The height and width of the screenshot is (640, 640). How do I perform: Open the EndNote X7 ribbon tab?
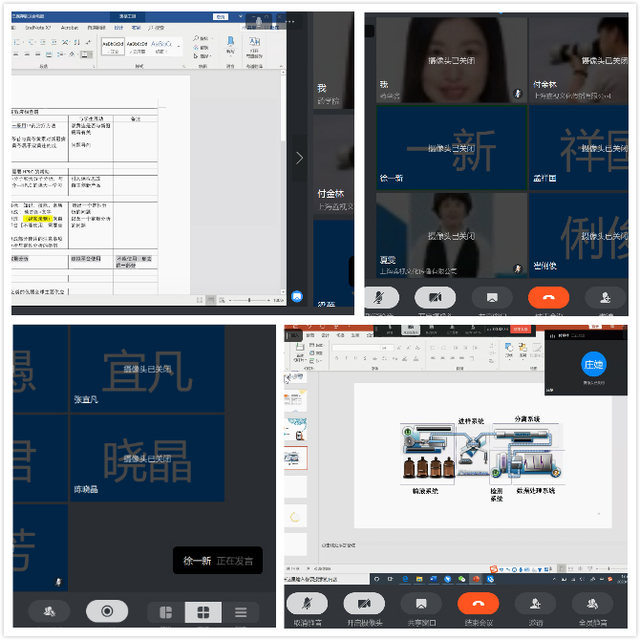[35, 28]
